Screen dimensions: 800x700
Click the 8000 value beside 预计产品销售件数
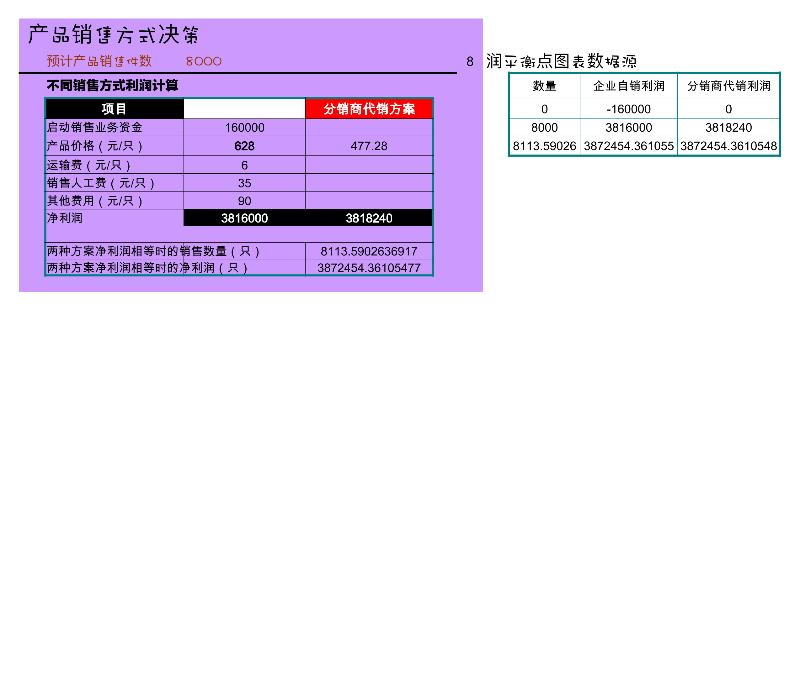(204, 61)
